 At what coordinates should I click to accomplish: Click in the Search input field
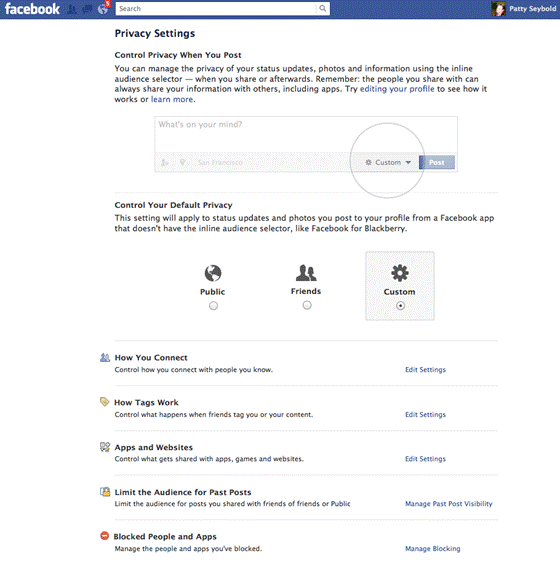point(217,9)
